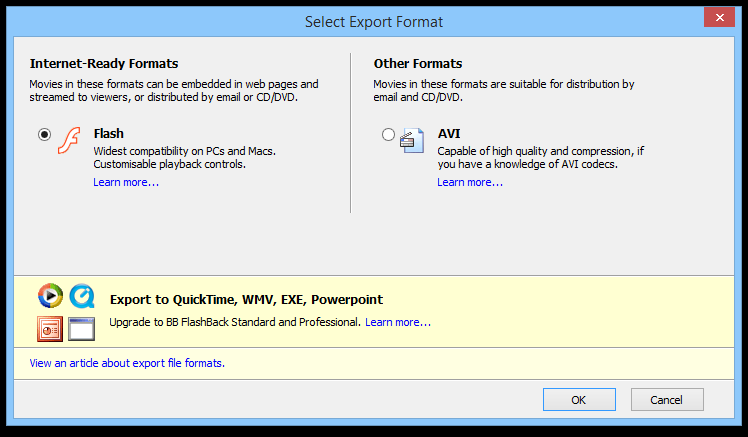Follow Learn more link about upgrading
Image resolution: width=748 pixels, height=437 pixels.
tap(398, 322)
